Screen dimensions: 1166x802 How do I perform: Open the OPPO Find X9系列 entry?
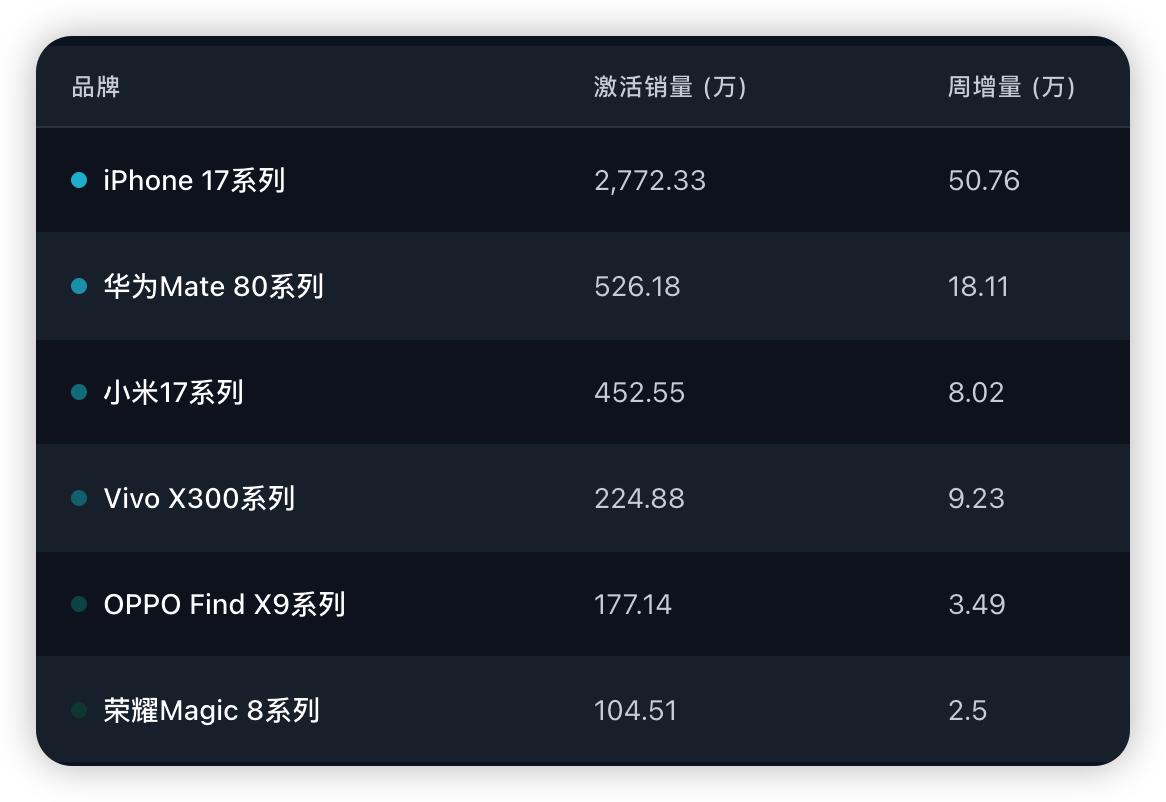coord(224,605)
